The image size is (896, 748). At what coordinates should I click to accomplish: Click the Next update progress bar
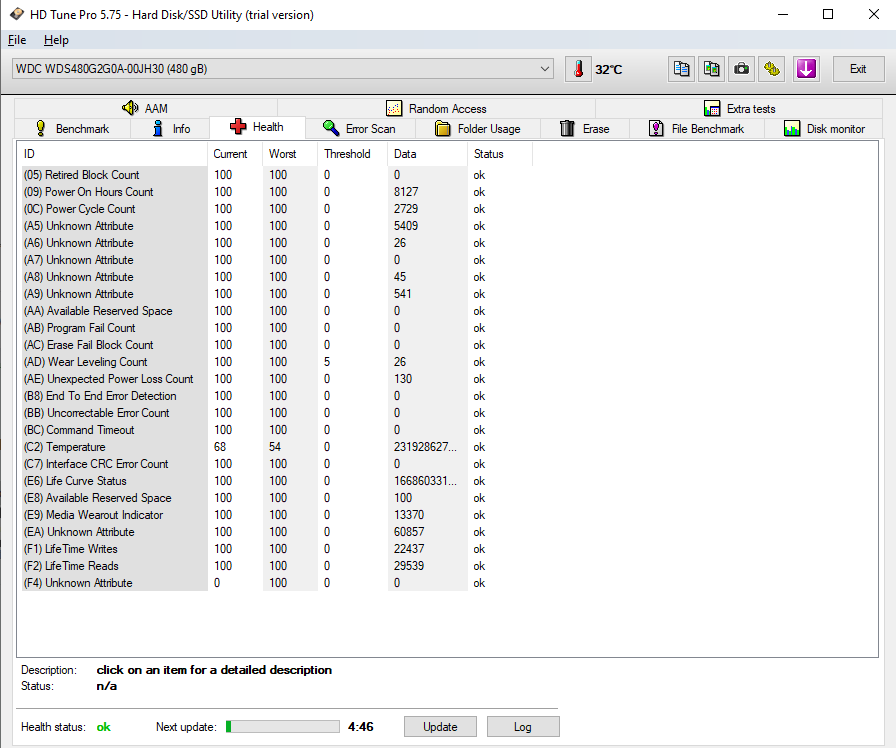coord(282,726)
